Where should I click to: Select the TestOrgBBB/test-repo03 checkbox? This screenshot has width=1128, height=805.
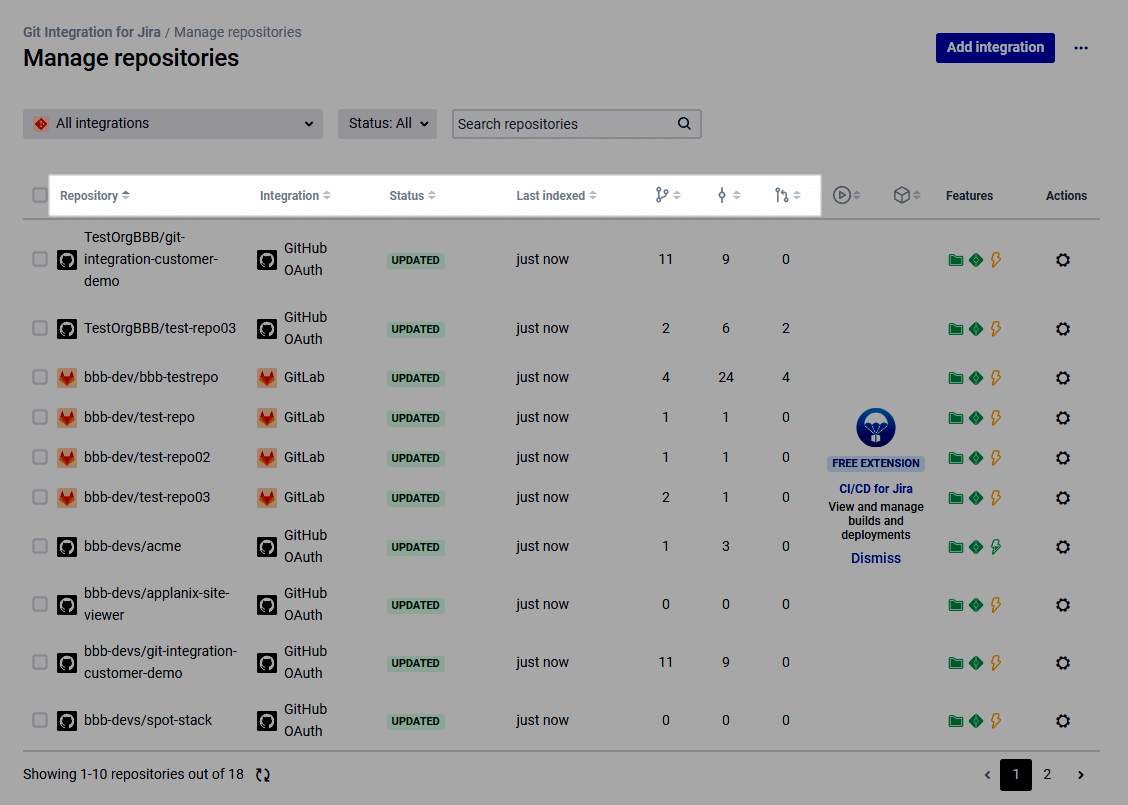[x=40, y=328]
